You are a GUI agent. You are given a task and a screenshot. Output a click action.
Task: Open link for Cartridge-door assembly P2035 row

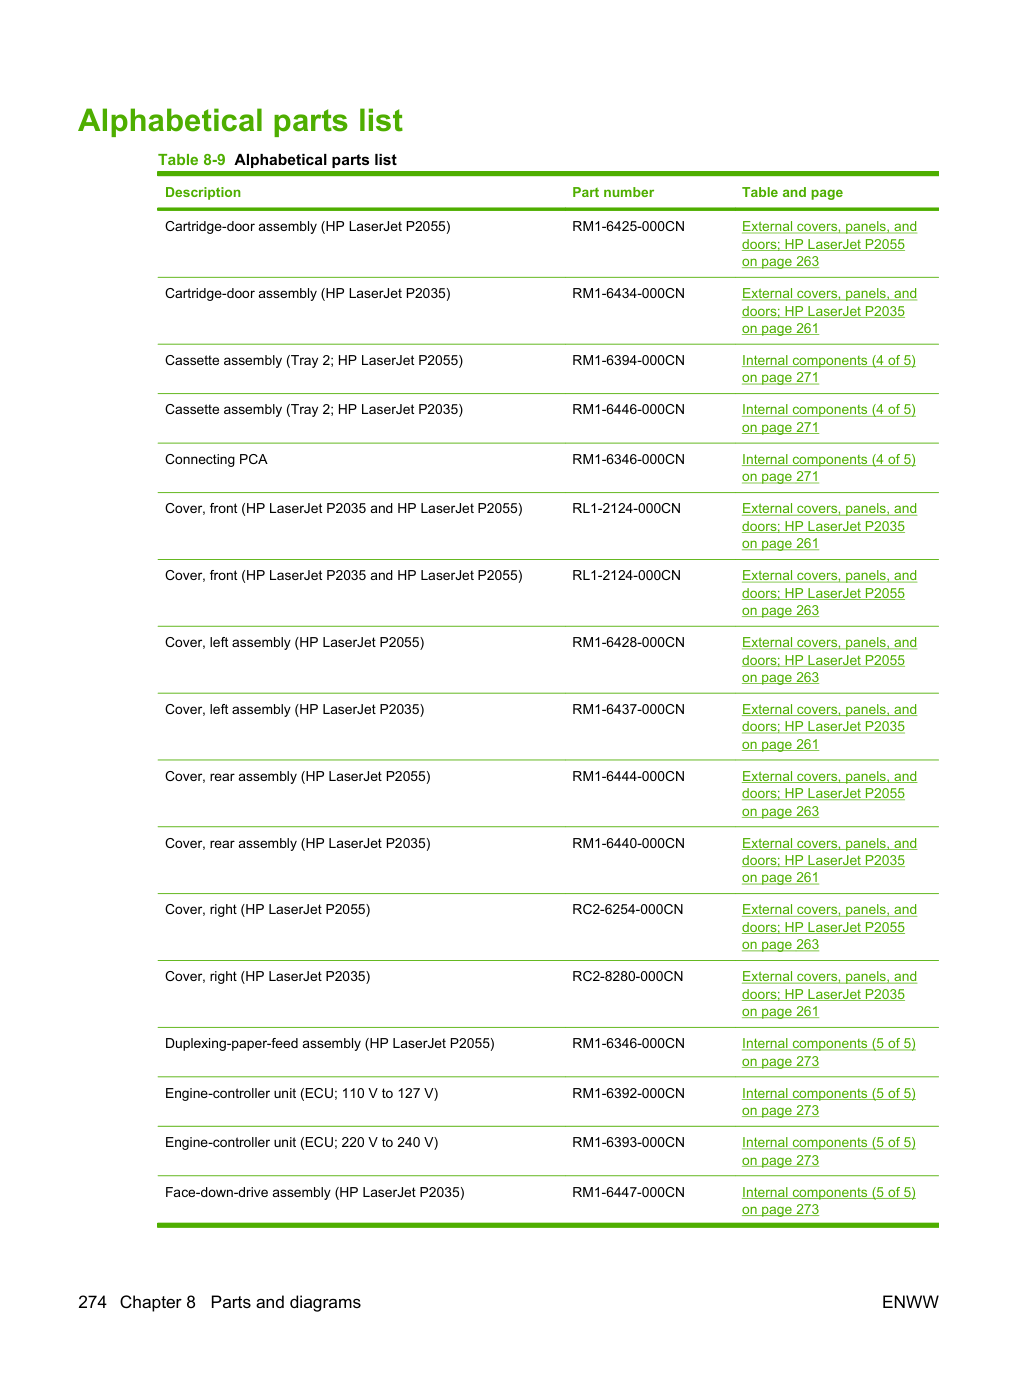(829, 311)
